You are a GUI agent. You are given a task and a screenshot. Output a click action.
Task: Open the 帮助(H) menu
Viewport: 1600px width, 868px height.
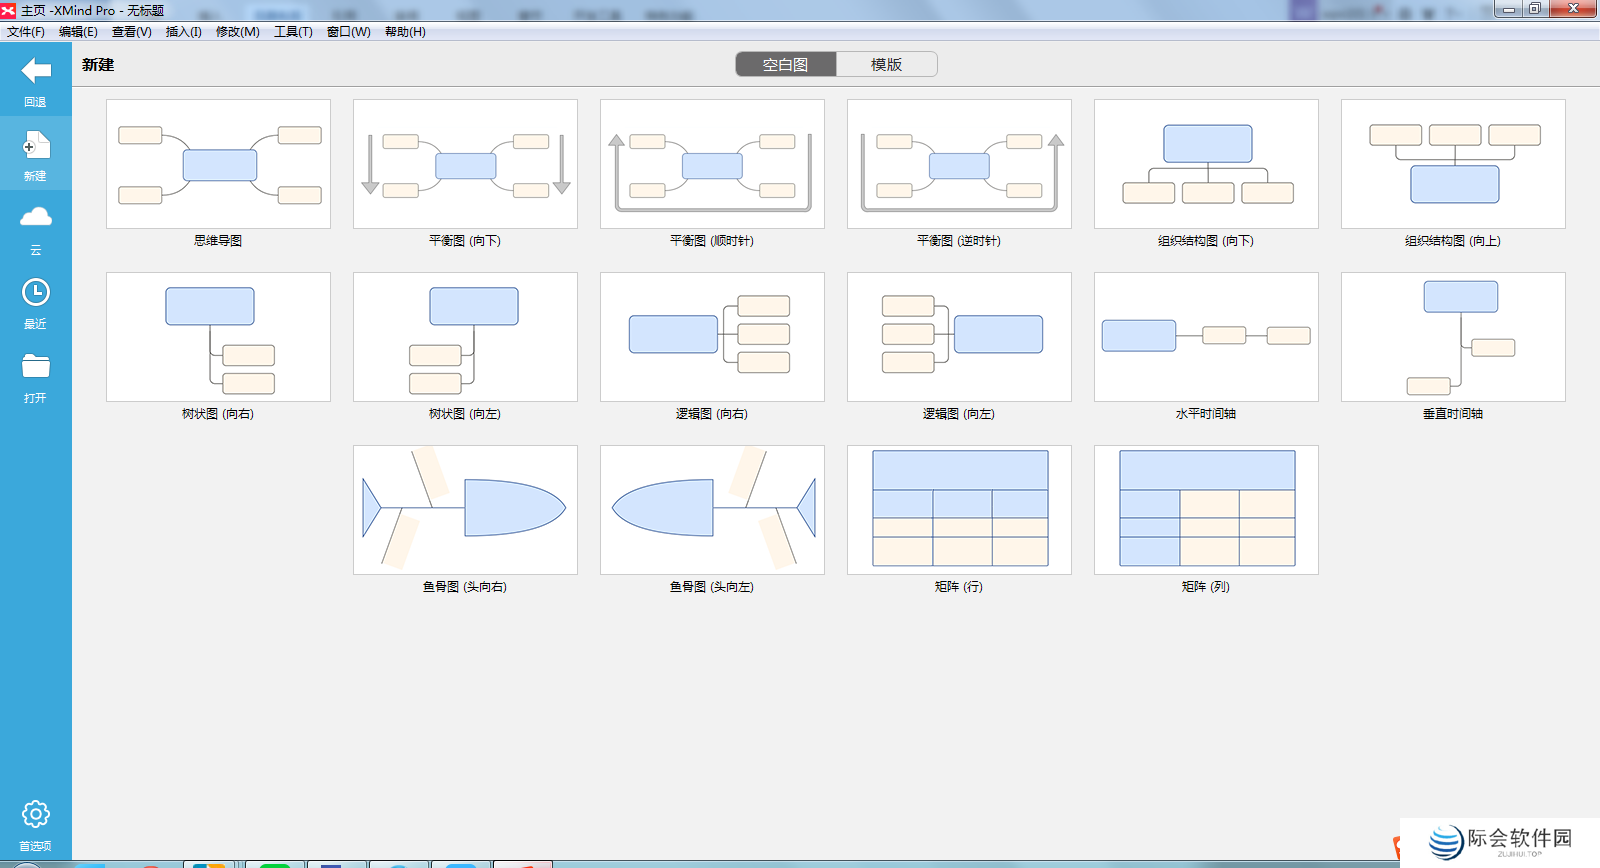[x=405, y=32]
